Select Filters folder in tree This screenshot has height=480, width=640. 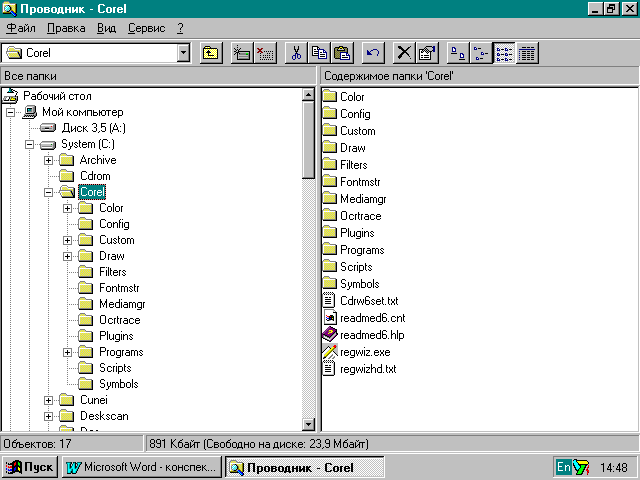[x=113, y=272]
